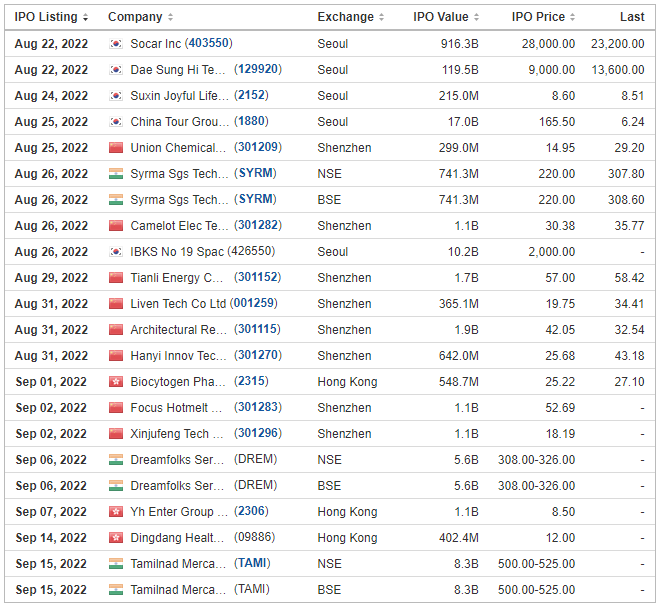Open Socar Inc ticker link 403550

[208, 43]
